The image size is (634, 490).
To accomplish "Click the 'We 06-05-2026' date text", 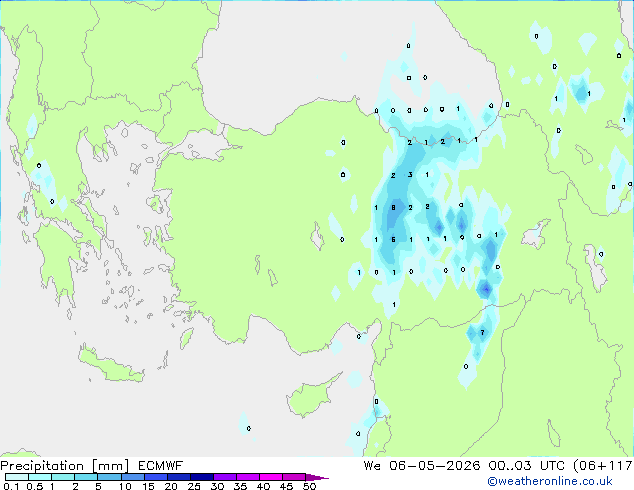I will point(422,466).
